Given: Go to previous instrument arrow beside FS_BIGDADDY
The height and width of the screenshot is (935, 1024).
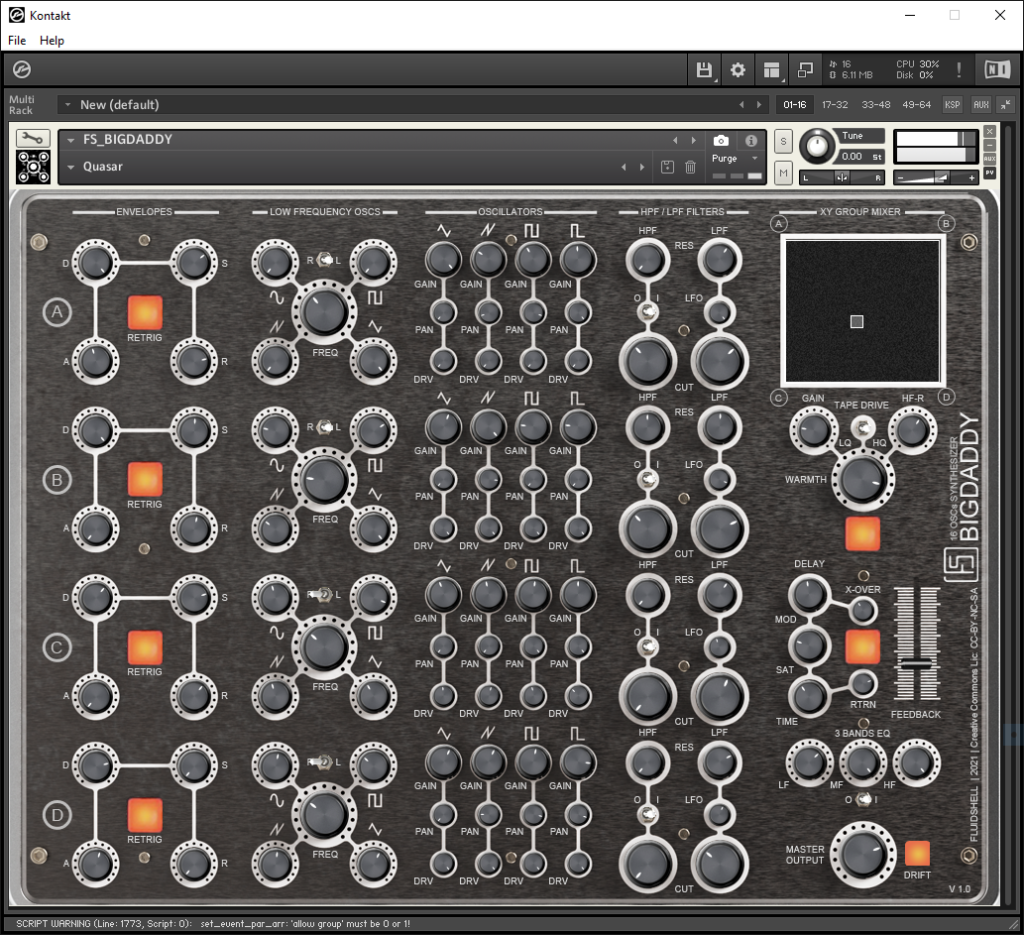Looking at the screenshot, I should [675, 140].
